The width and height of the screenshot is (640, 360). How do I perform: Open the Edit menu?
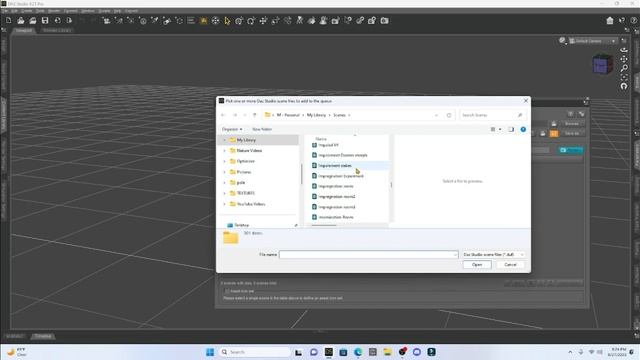pos(14,11)
